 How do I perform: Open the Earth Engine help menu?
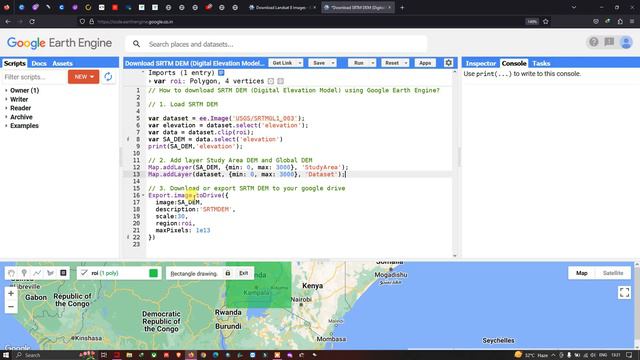(593, 42)
